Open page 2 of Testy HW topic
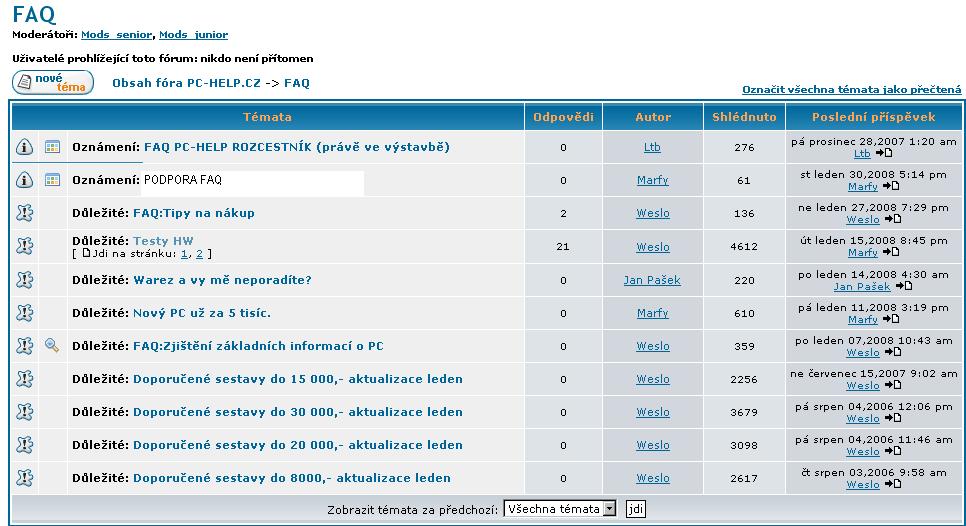Viewport: 966px width, 526px height. tap(197, 254)
